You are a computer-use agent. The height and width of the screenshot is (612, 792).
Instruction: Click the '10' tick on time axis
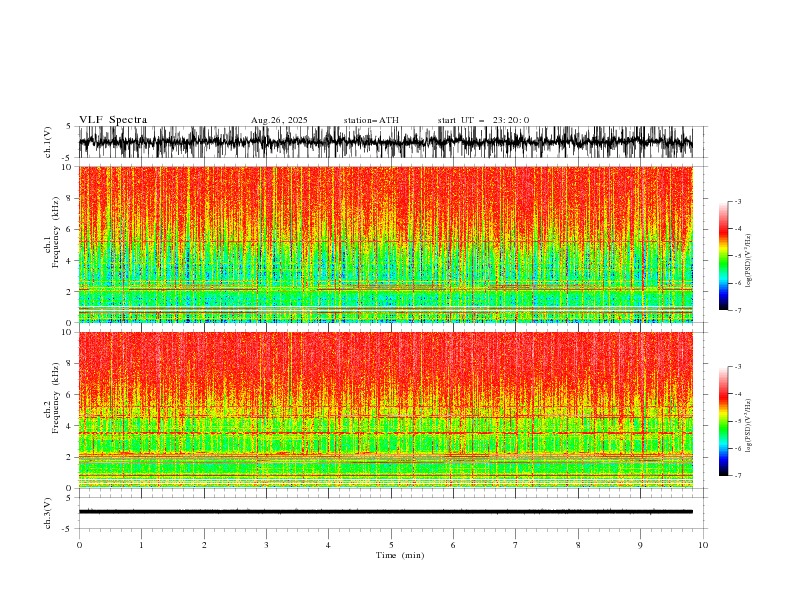[x=703, y=545]
